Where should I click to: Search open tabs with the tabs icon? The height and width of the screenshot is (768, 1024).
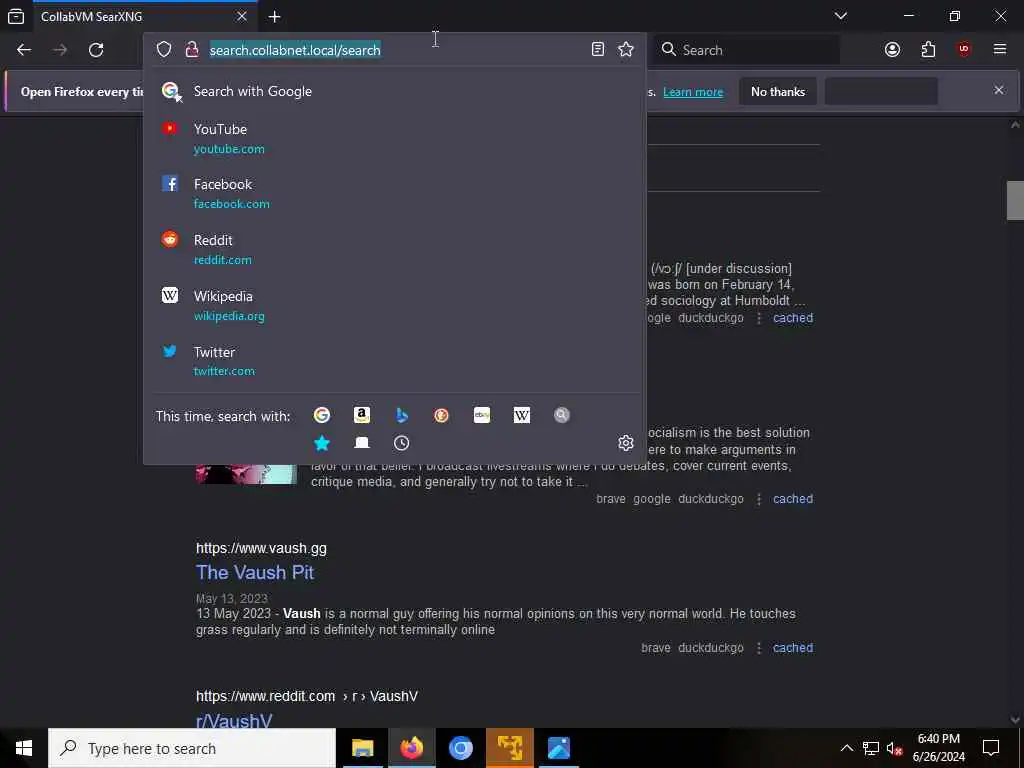click(362, 443)
